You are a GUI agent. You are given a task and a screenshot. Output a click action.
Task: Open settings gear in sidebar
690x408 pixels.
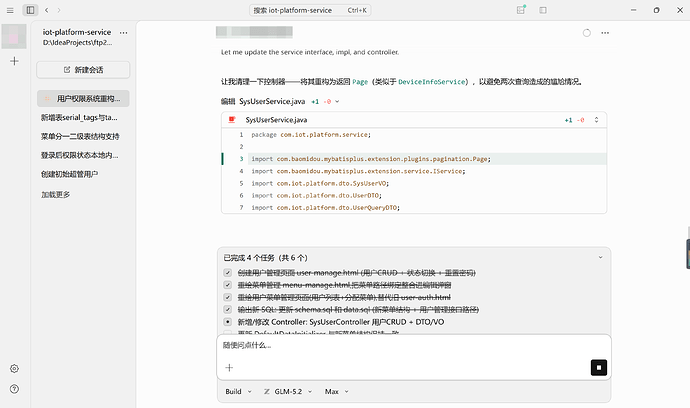[15, 368]
